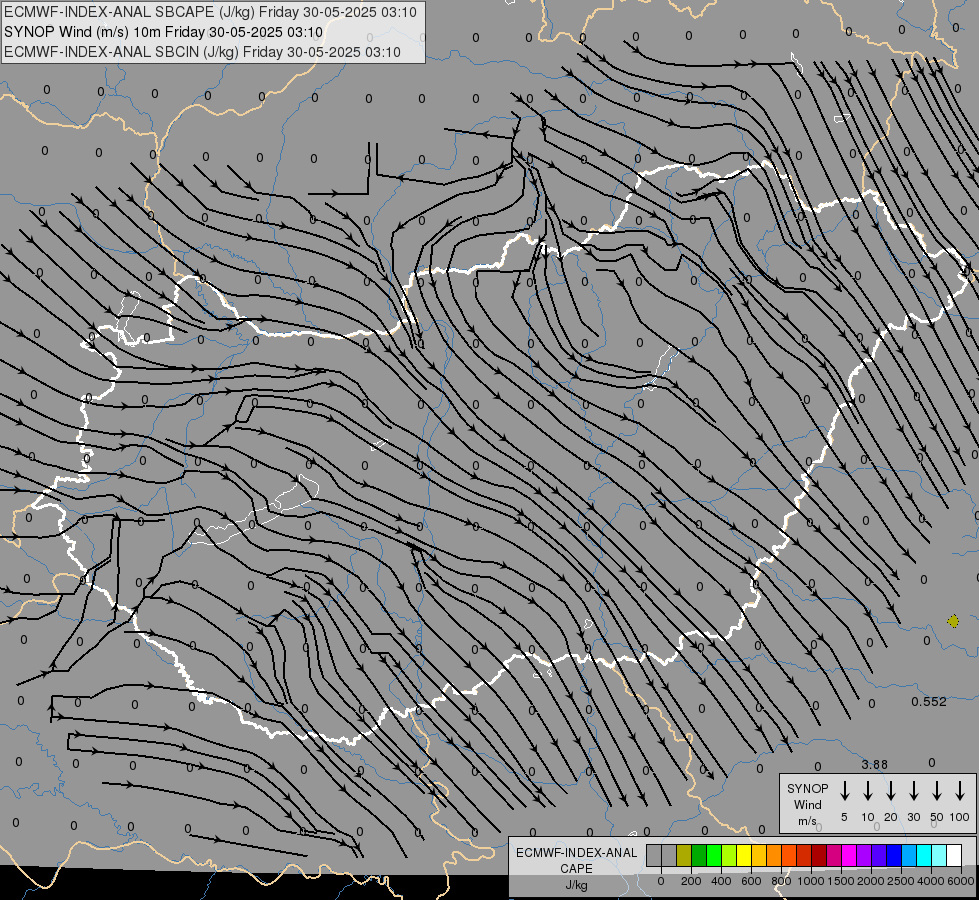
Task: Pick the yellow-green CAPE legend swatch
Action: 729,856
